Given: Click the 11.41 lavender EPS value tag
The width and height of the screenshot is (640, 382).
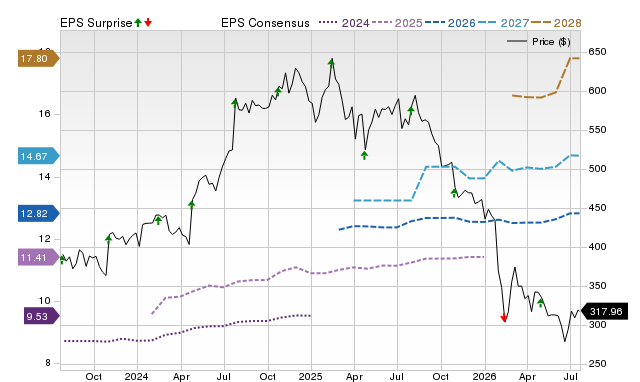Looking at the screenshot, I should 38,258.
